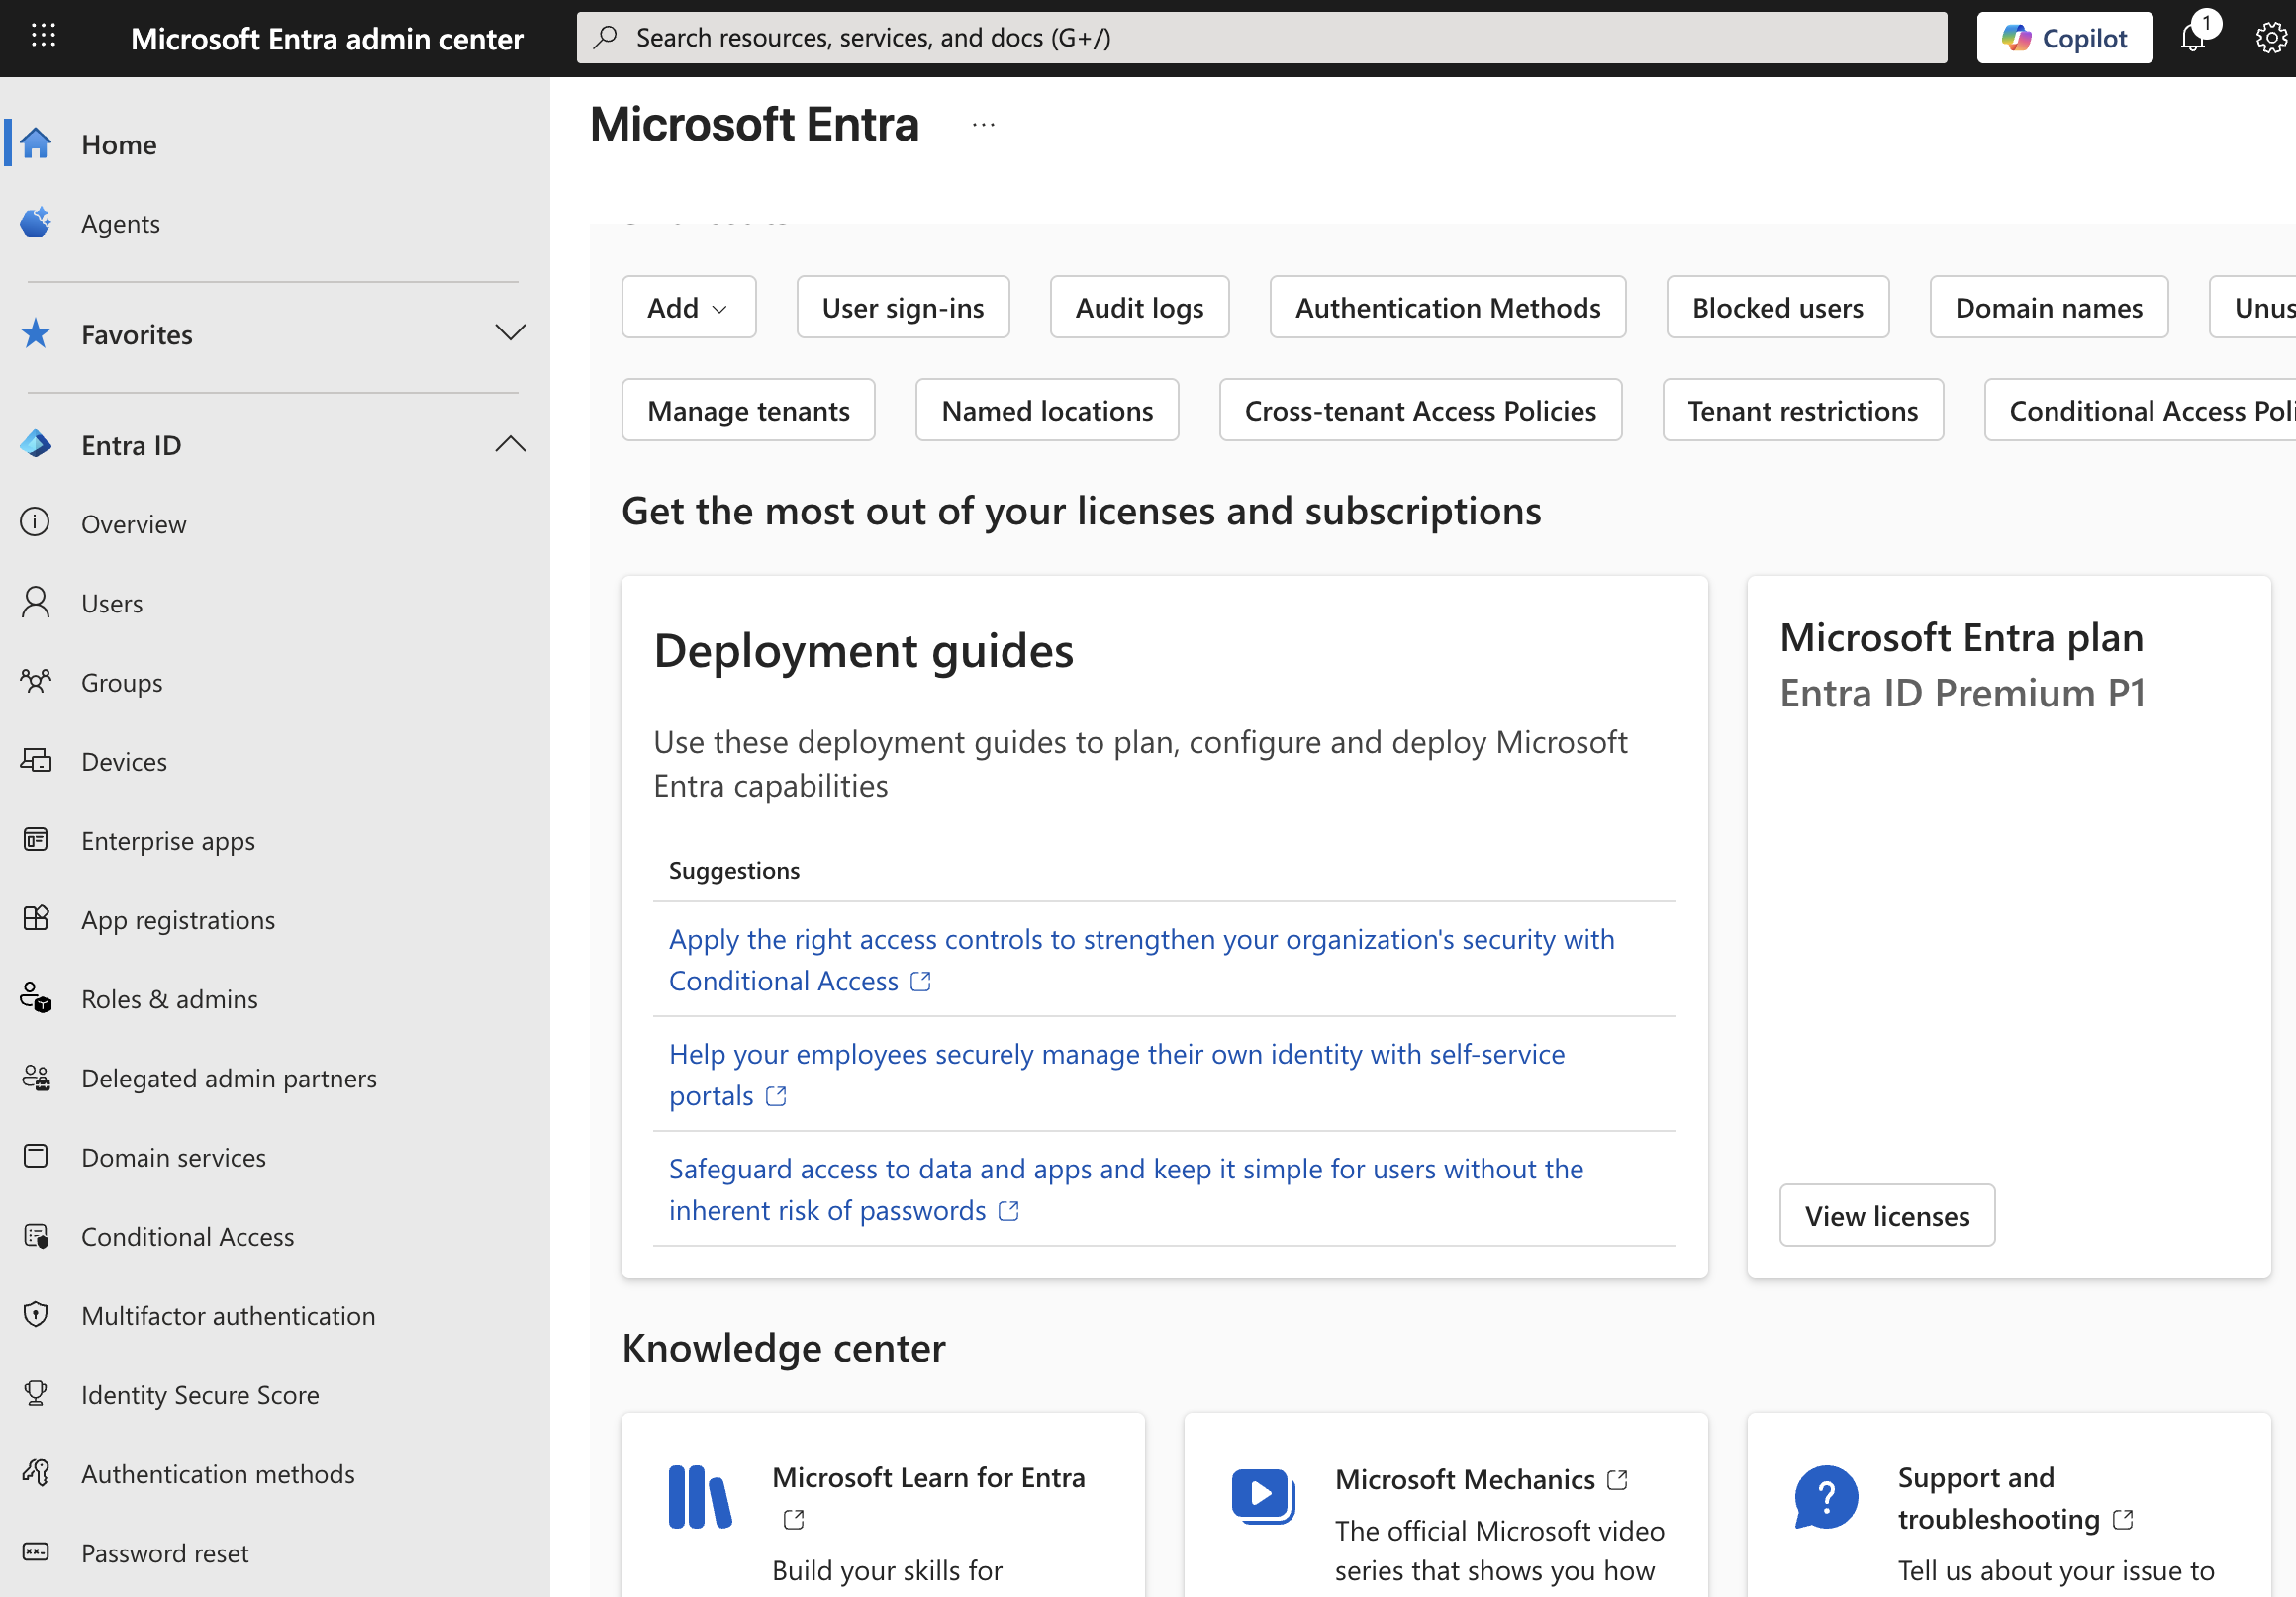Open the notifications bell icon
2296x1597 pixels.
(x=2192, y=38)
